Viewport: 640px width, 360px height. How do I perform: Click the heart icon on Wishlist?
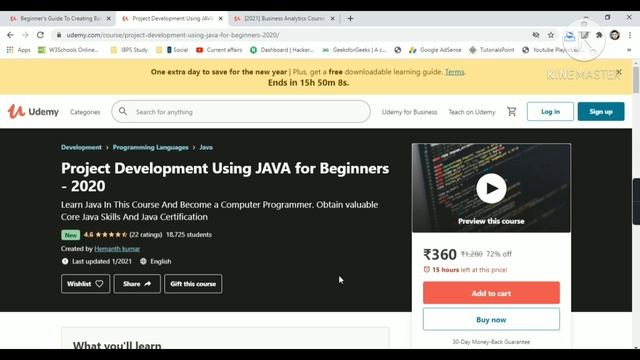pos(99,284)
